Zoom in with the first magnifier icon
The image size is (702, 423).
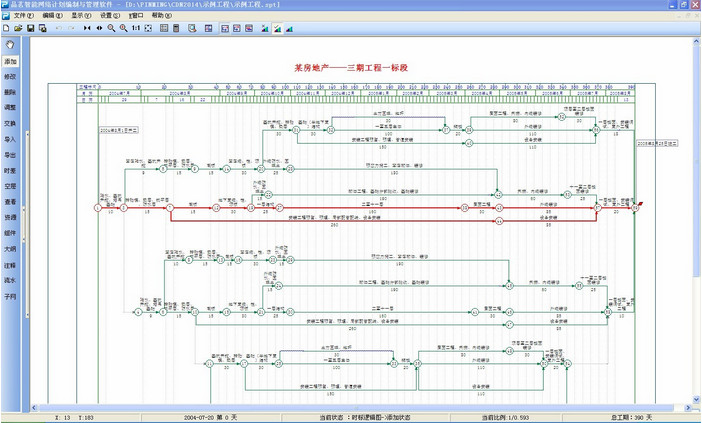[111, 28]
